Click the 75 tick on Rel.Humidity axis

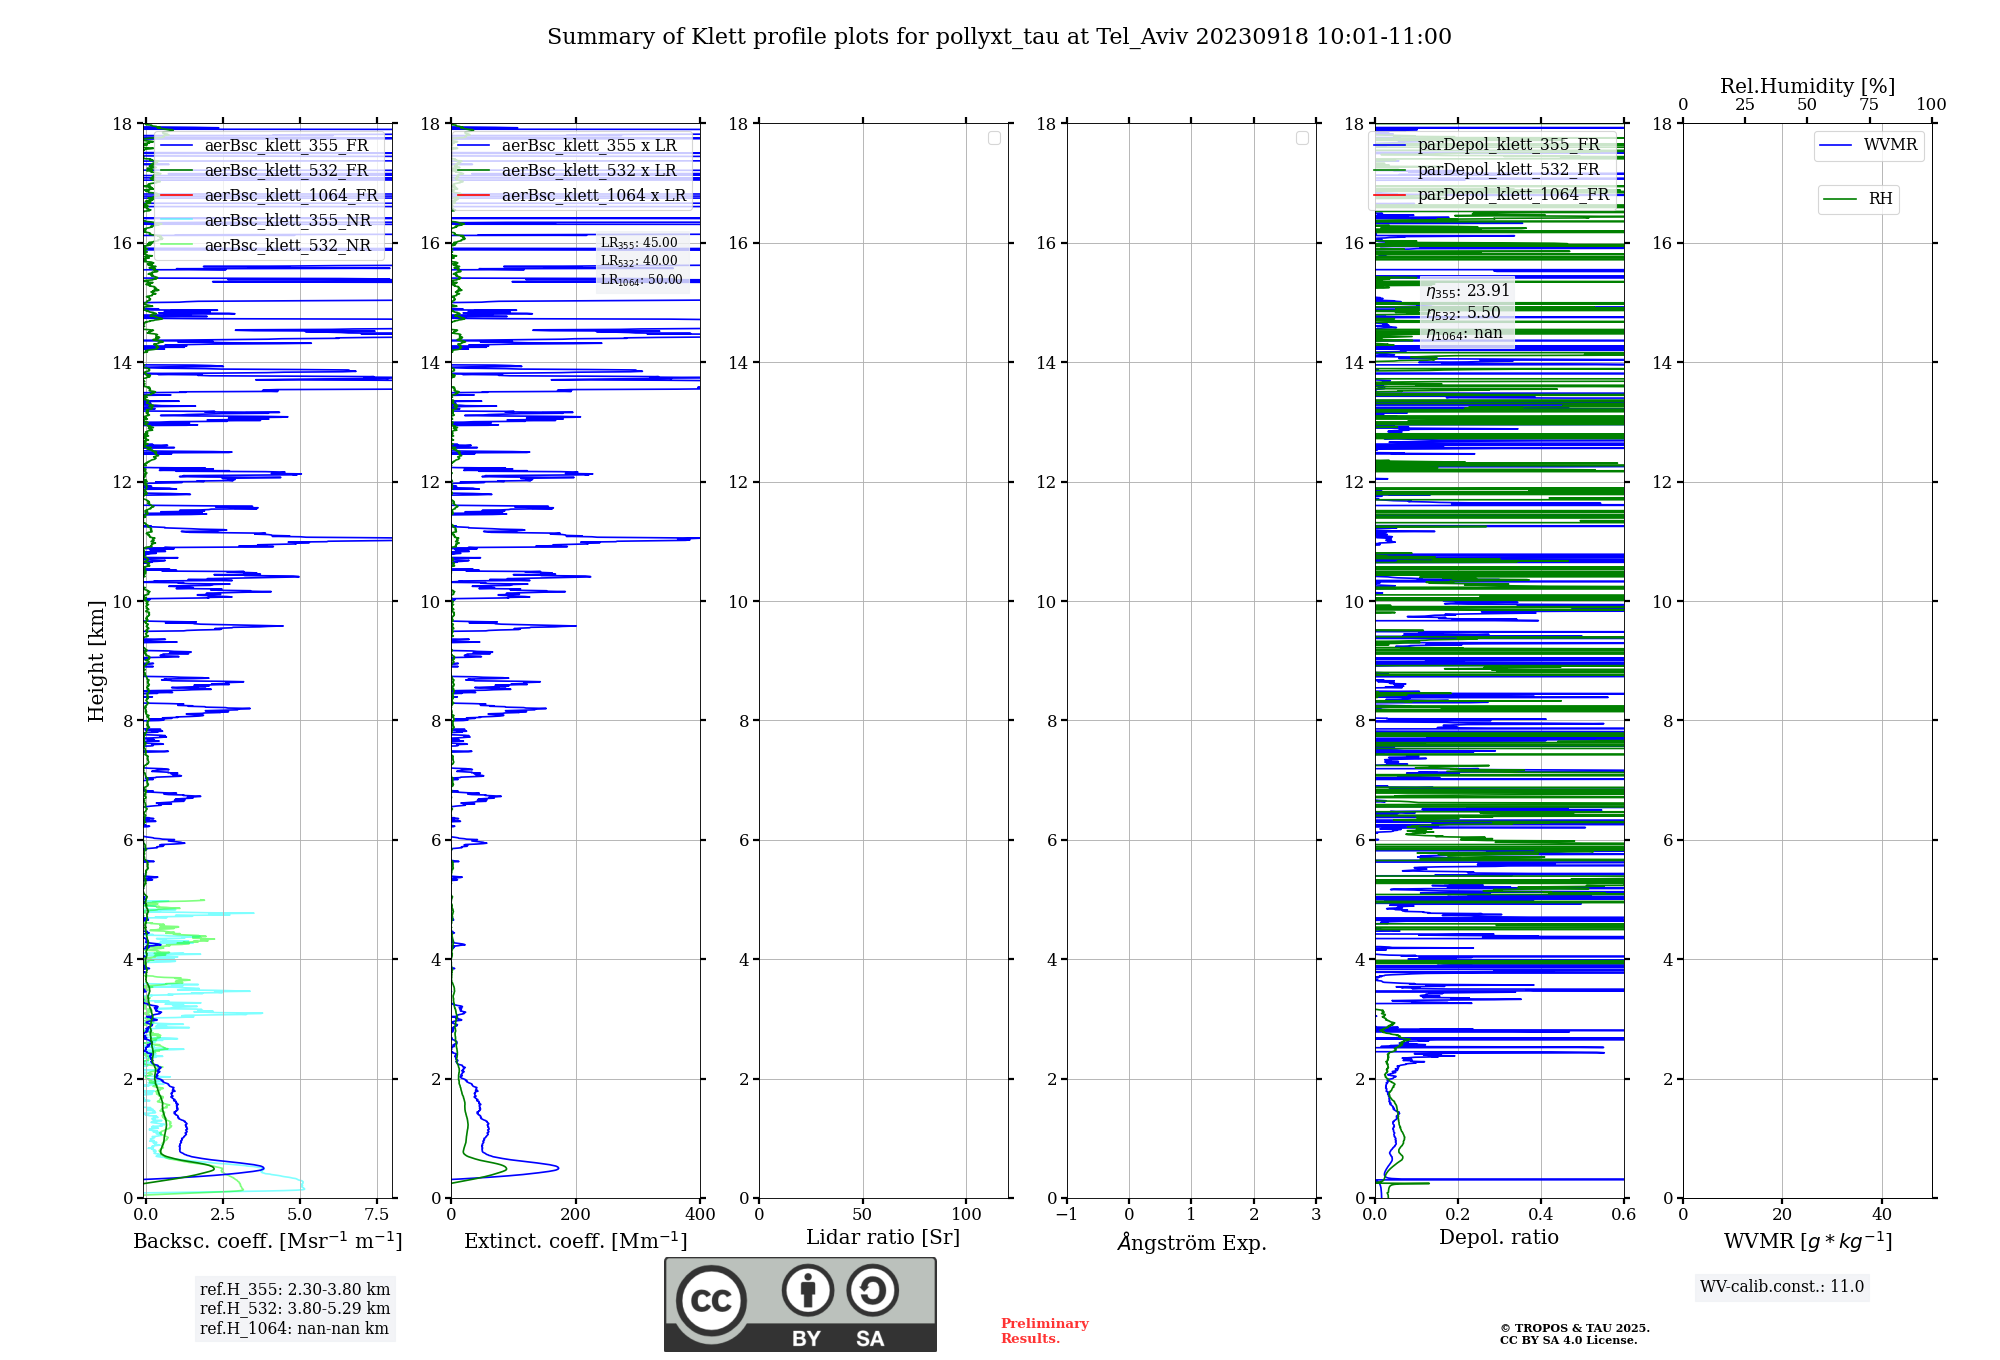coord(1869,105)
